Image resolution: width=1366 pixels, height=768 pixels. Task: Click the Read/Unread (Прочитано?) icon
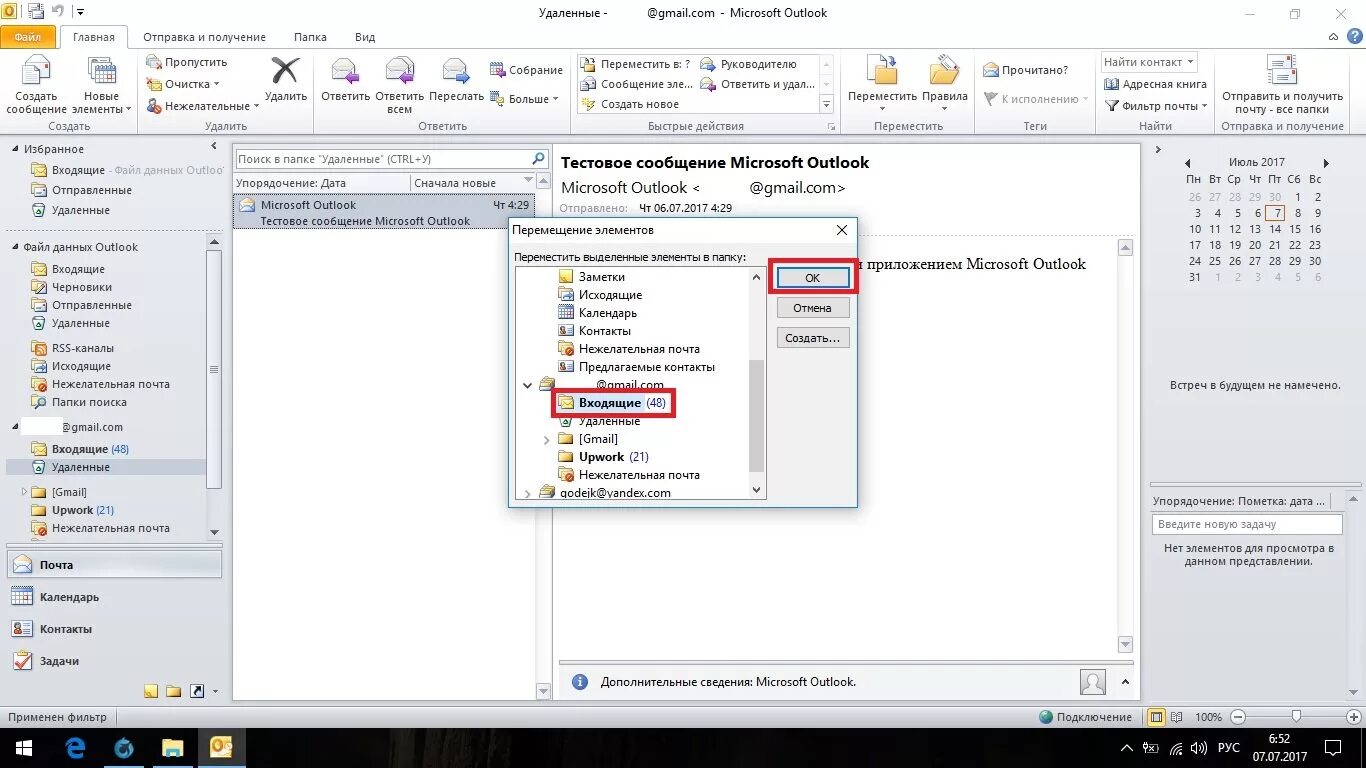[x=991, y=70]
